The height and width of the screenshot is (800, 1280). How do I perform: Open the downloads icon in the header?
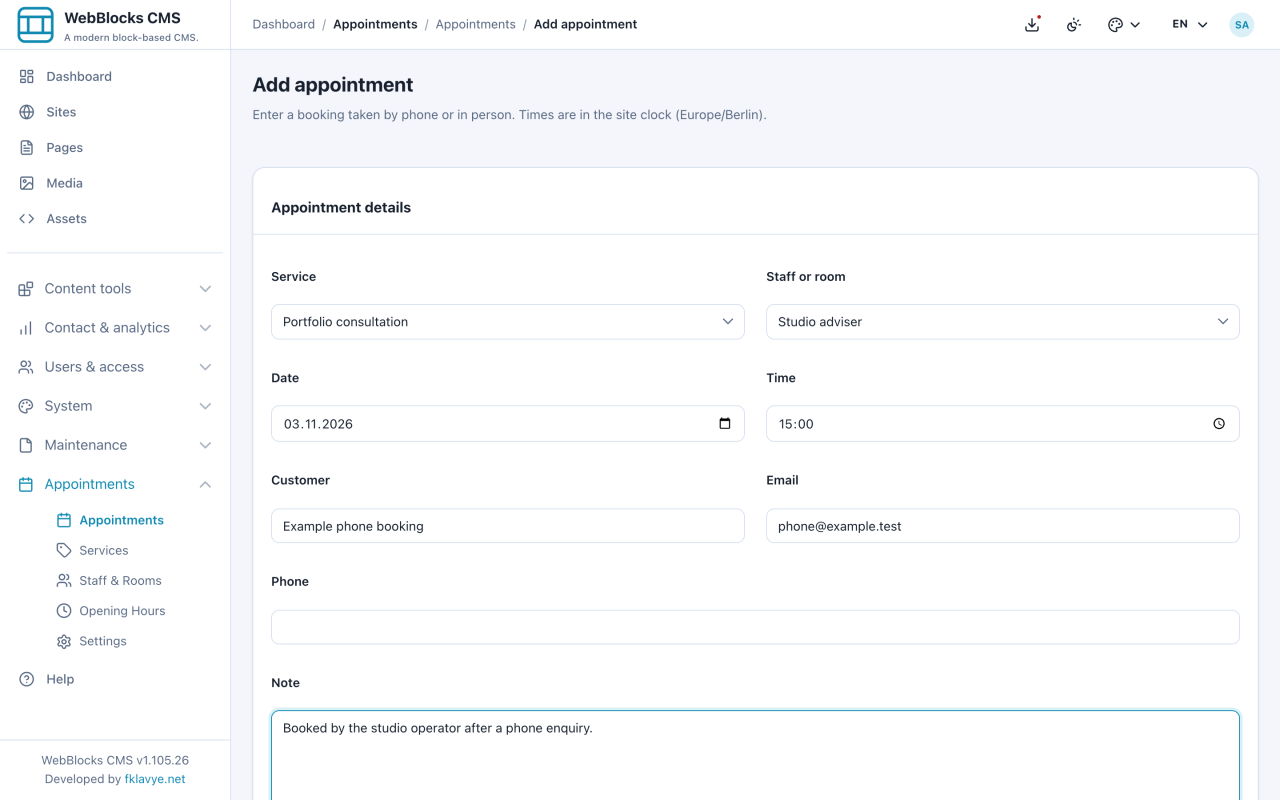(x=1032, y=25)
